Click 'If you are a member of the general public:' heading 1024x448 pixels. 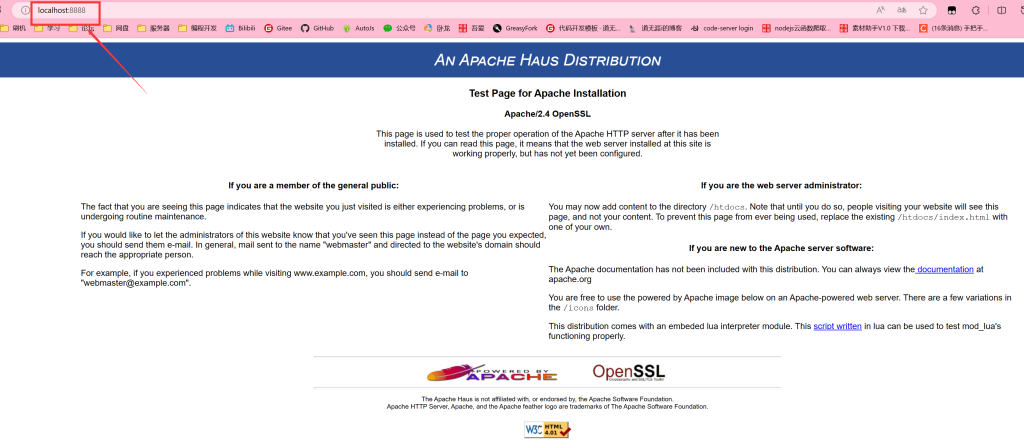pos(313,185)
